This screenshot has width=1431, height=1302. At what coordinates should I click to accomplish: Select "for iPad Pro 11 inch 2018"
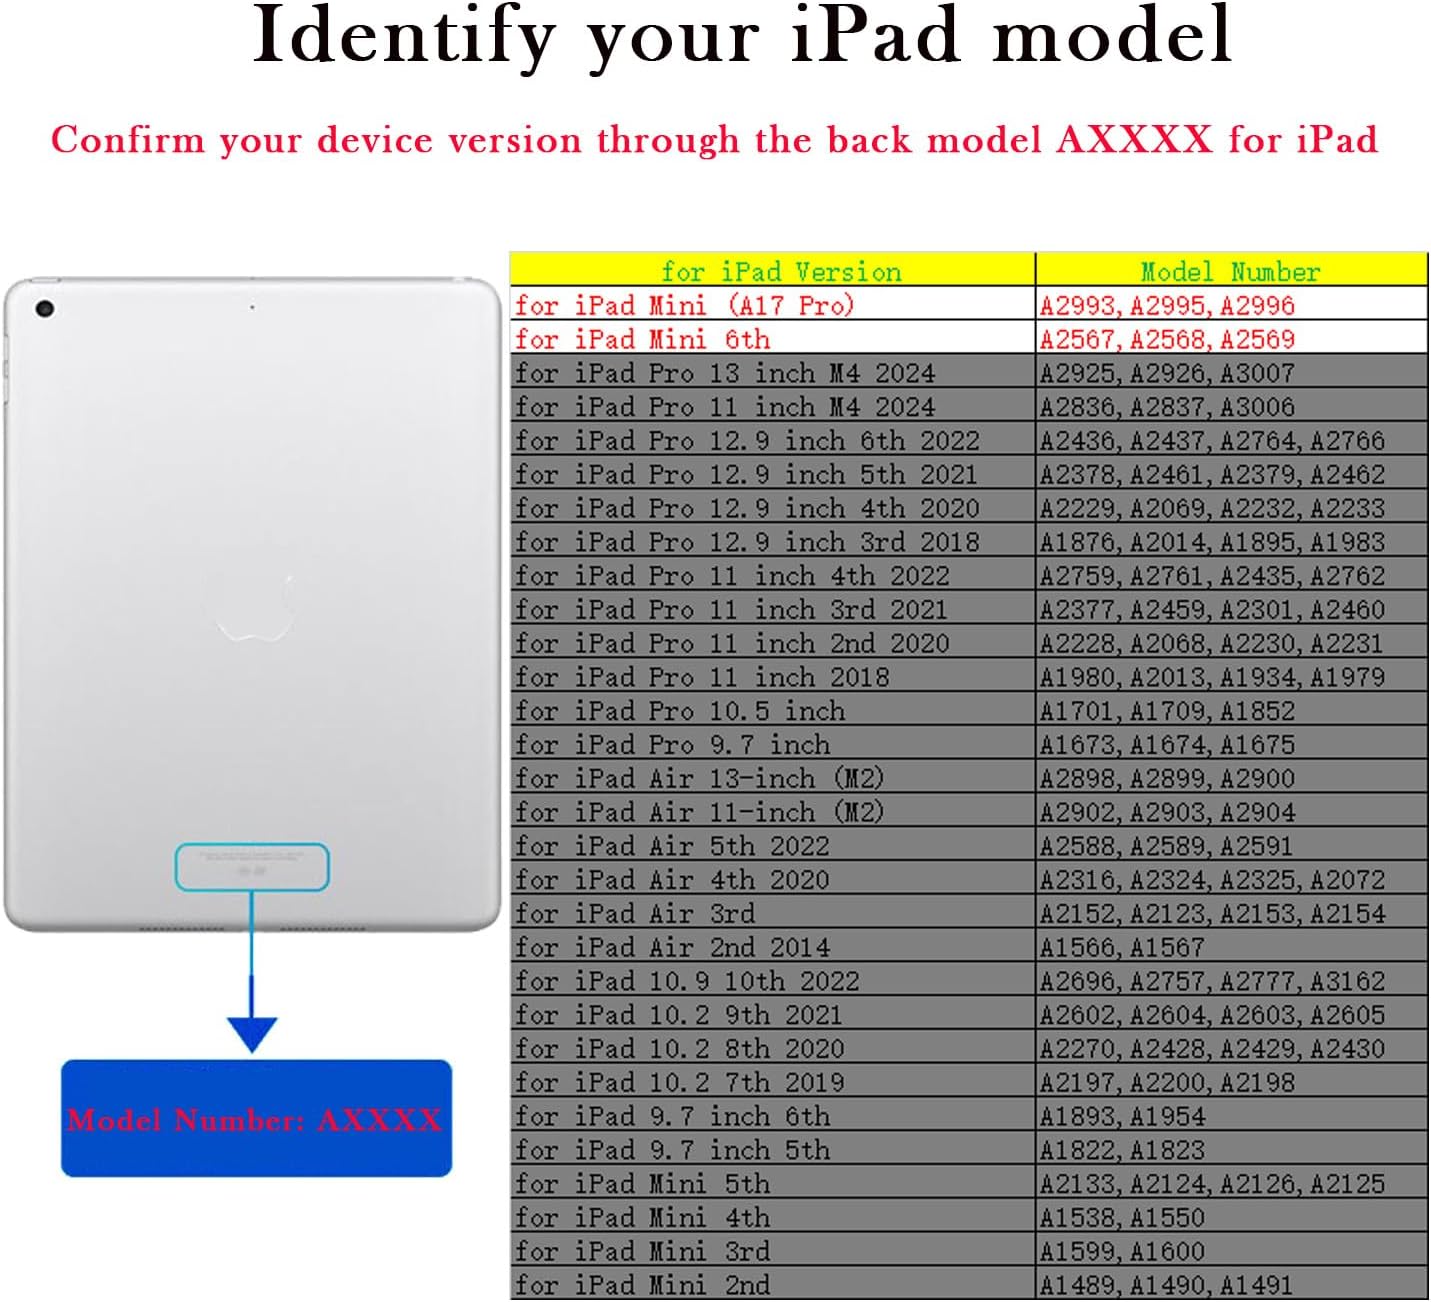[x=702, y=677]
